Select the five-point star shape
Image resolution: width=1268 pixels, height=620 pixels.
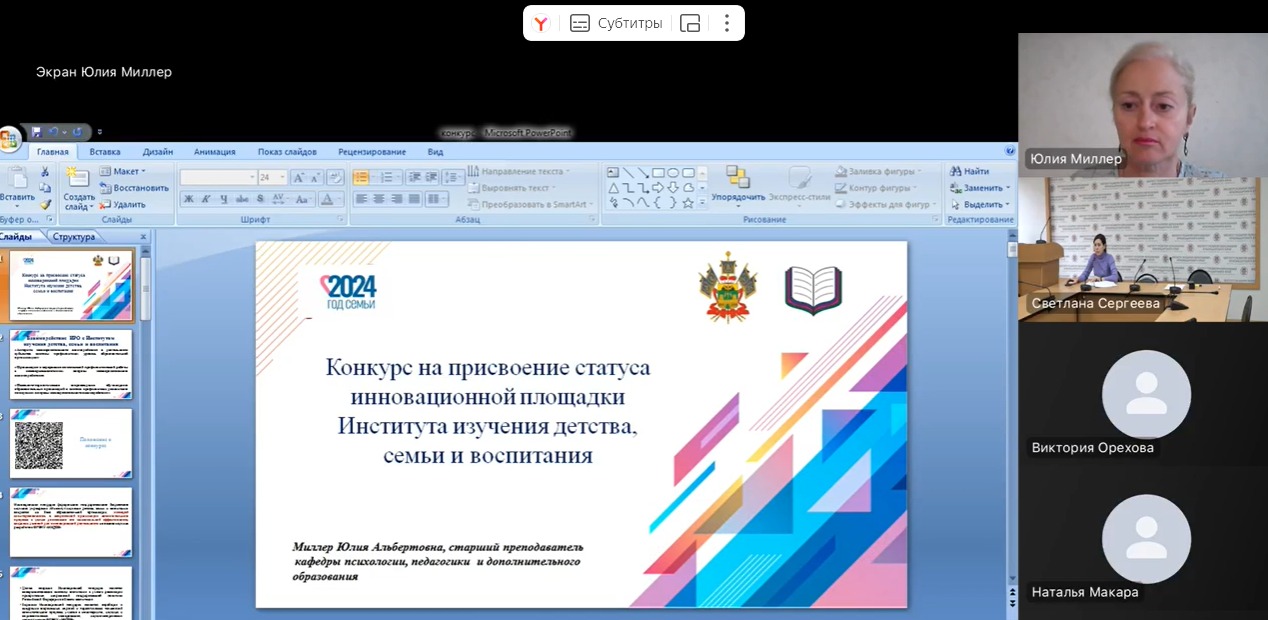click(688, 203)
